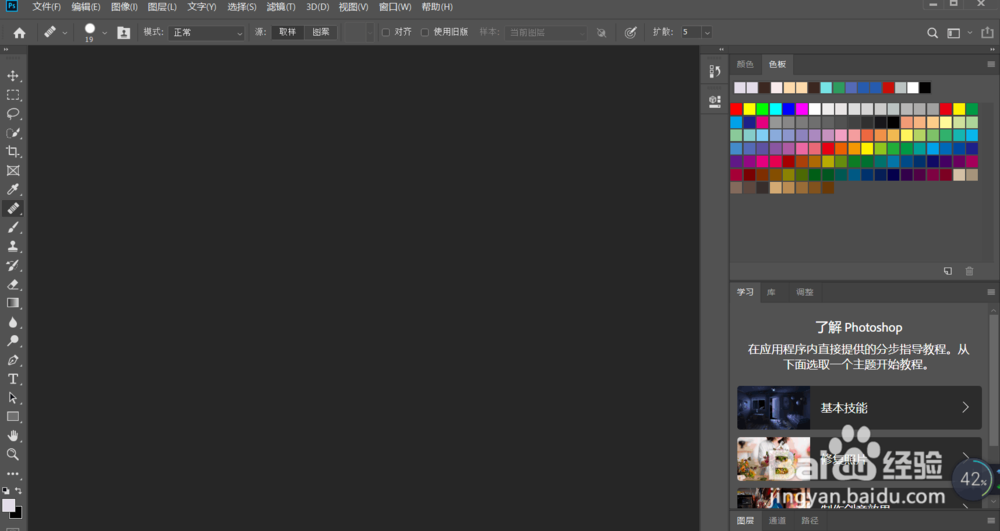Select the Dodge tool
The image size is (1000, 531).
(13, 341)
